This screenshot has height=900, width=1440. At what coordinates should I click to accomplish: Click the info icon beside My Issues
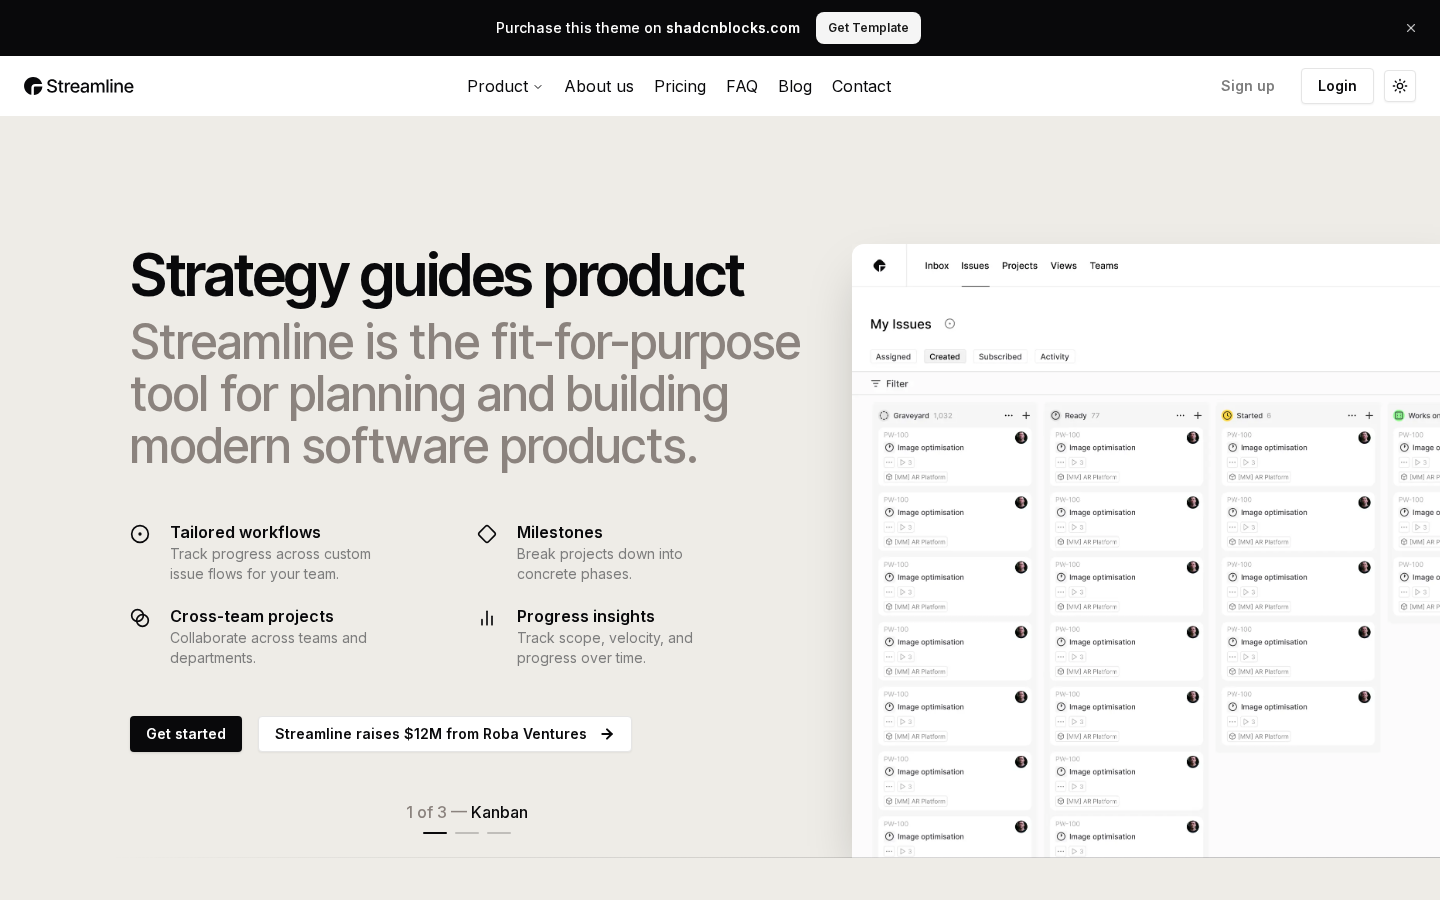point(950,324)
